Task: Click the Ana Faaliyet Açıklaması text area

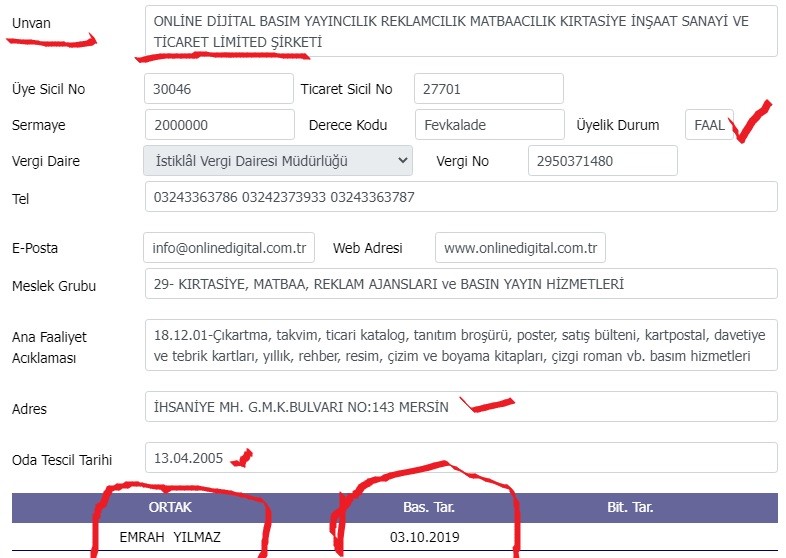Action: [461, 345]
